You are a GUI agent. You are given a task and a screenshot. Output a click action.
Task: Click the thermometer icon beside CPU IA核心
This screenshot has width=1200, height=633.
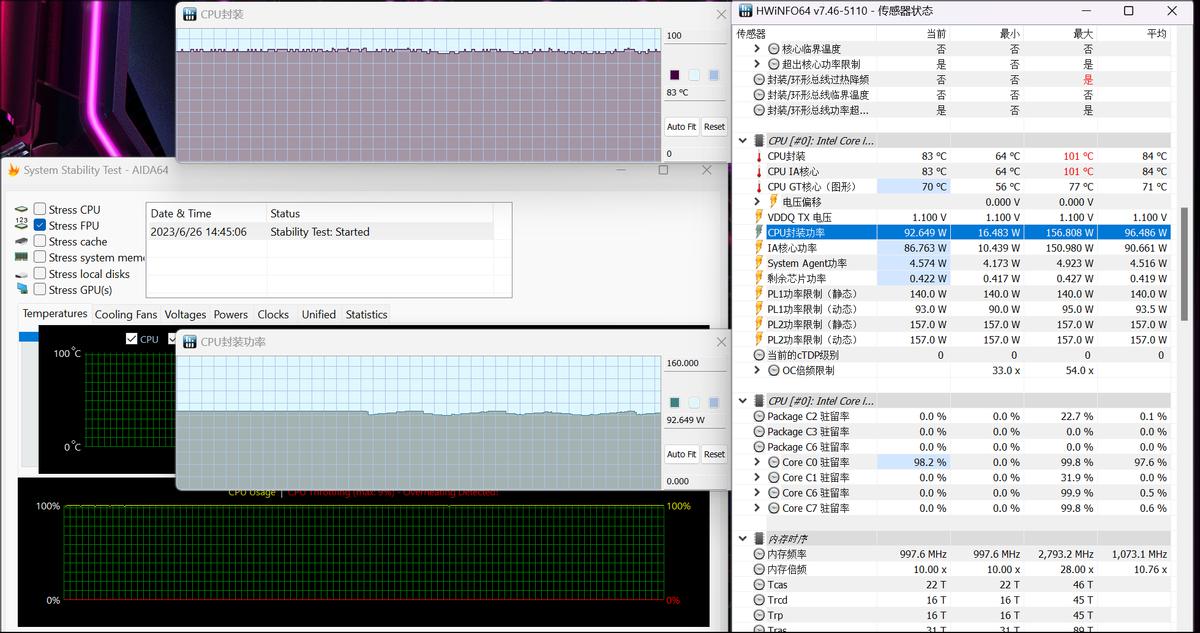[759, 172]
